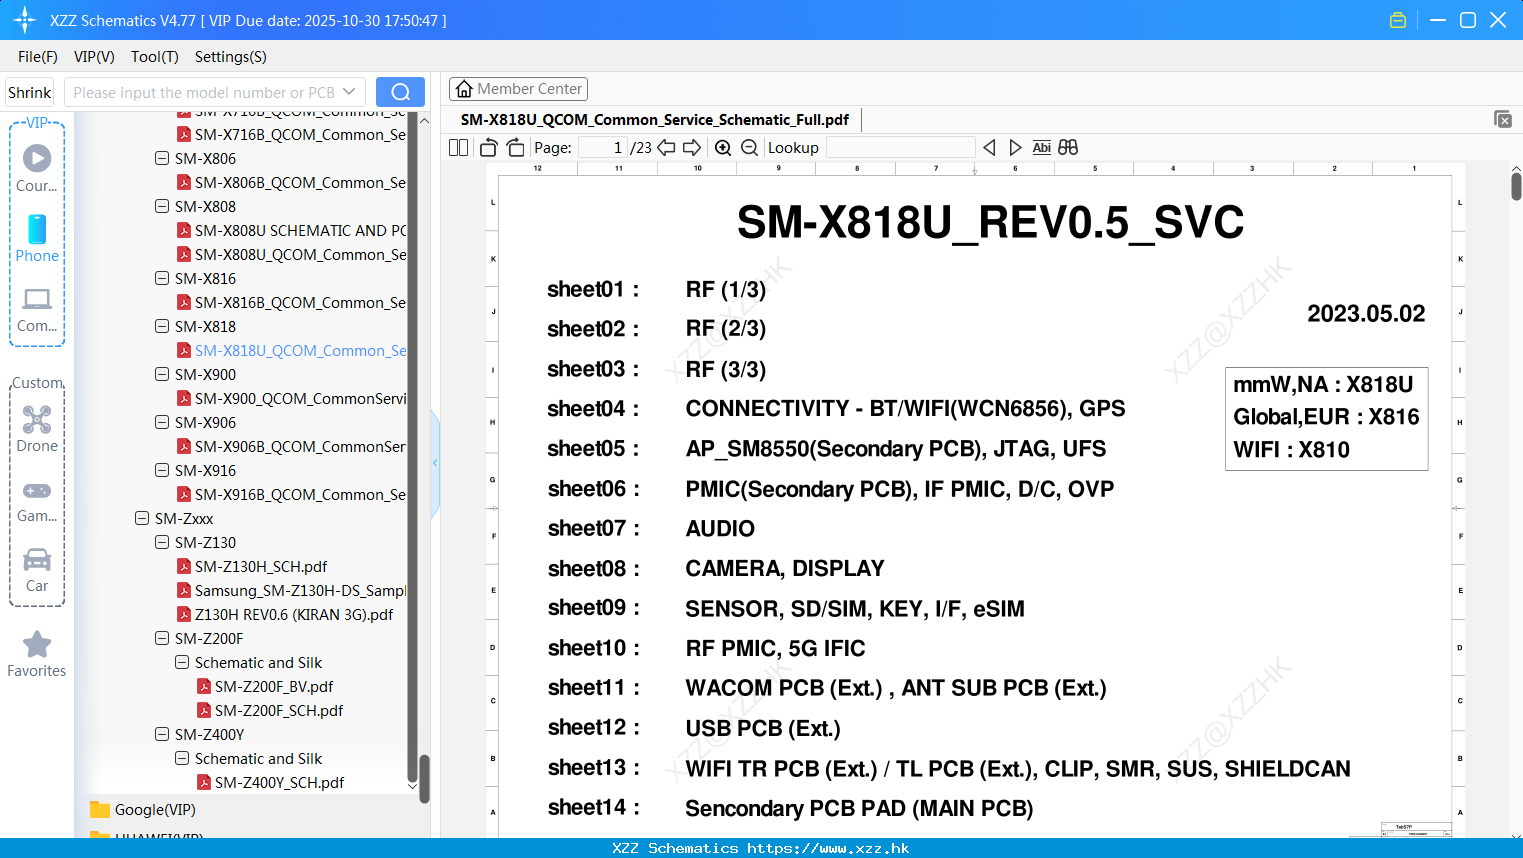This screenshot has height=858, width=1523.
Task: Click PDF viewer vertical scrollbar thumb
Action: click(x=1516, y=186)
